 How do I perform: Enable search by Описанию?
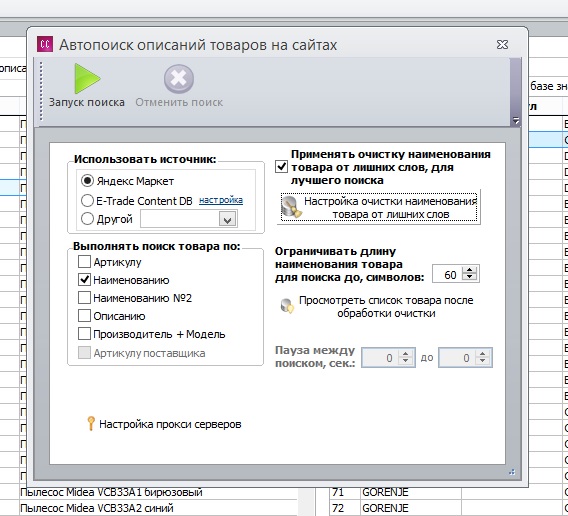click(84, 316)
